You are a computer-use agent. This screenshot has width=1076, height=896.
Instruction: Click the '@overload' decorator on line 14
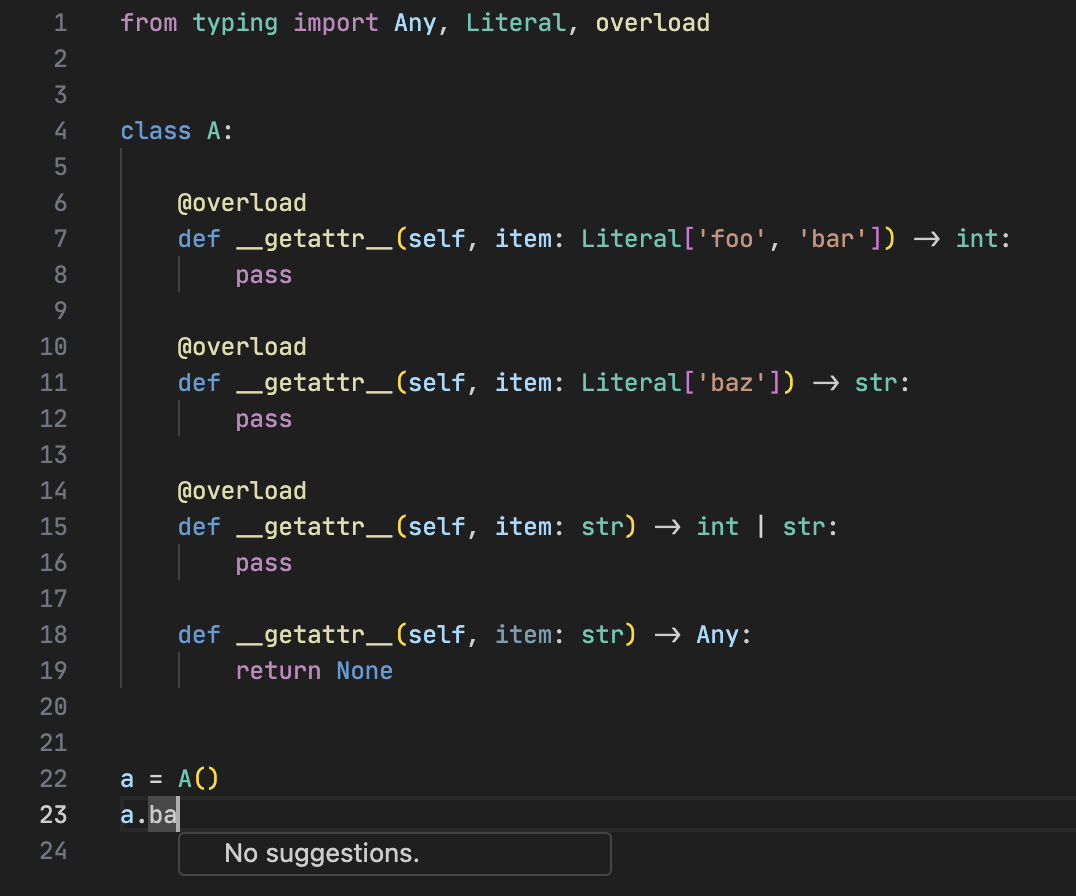[242, 490]
